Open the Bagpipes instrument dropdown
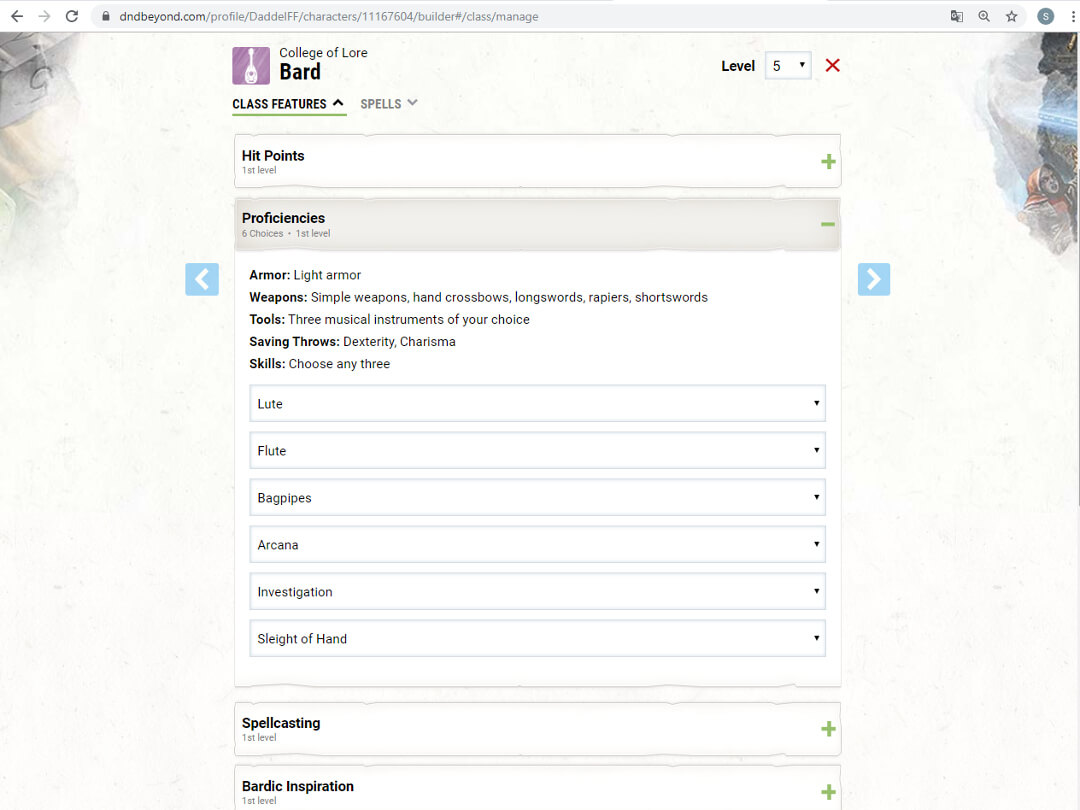 pyautogui.click(x=537, y=498)
